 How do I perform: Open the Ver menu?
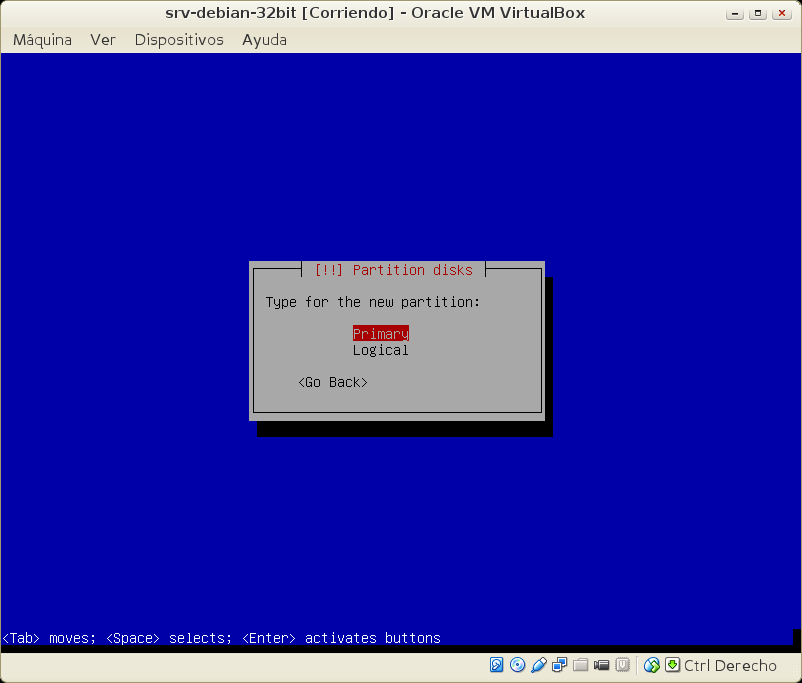click(x=103, y=40)
